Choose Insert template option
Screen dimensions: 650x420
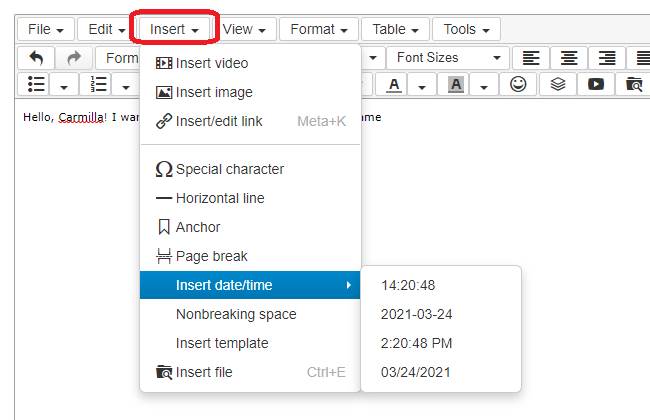coord(250,343)
